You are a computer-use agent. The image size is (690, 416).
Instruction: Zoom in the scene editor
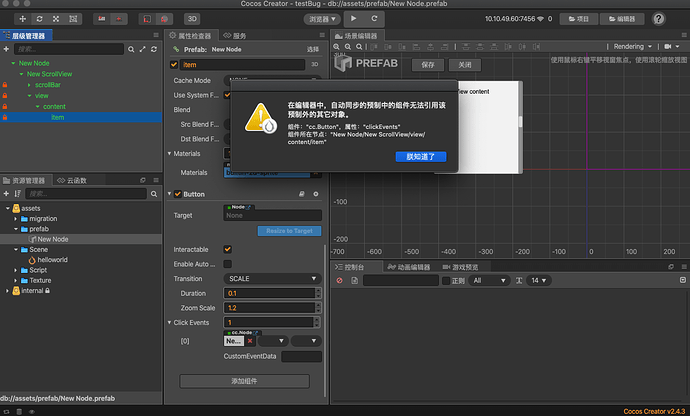tap(336, 47)
